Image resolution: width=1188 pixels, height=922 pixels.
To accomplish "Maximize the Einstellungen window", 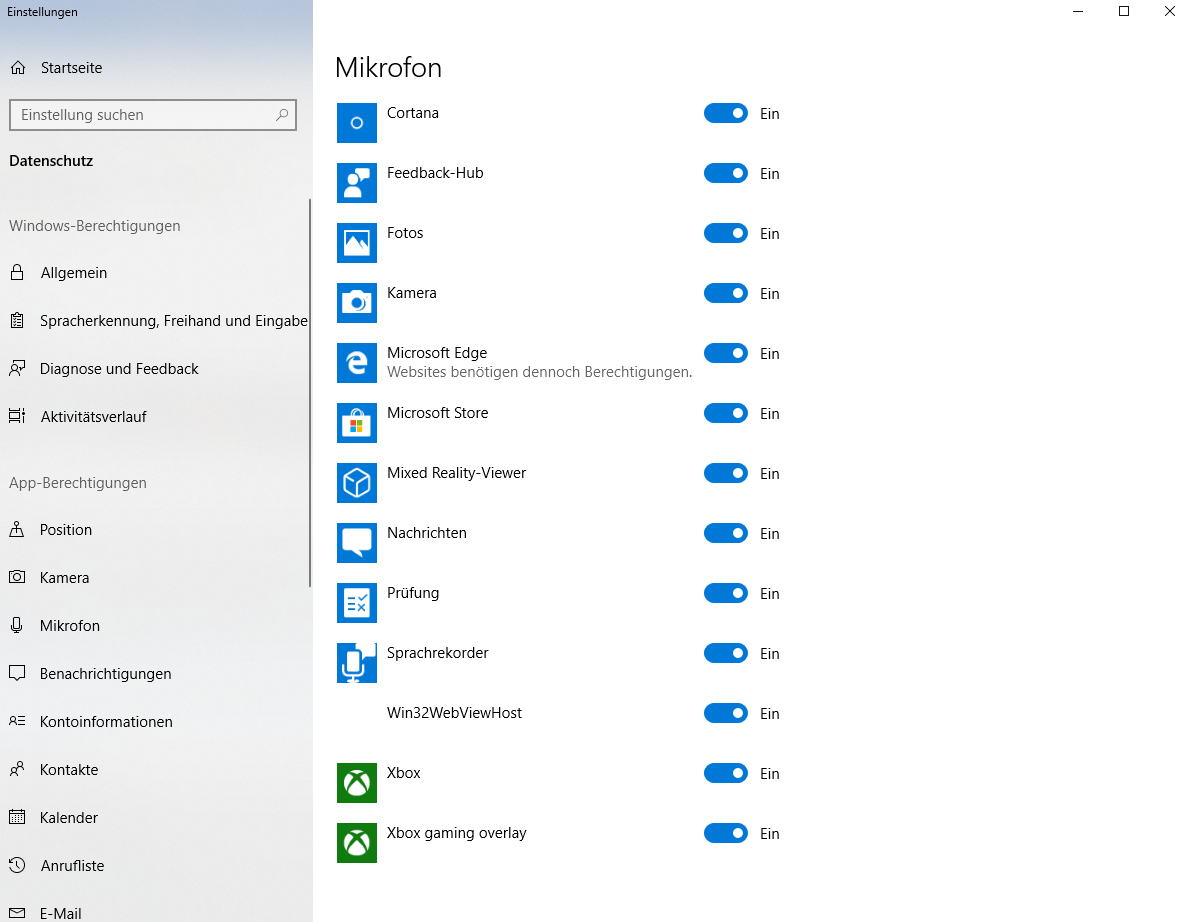I will [1124, 11].
